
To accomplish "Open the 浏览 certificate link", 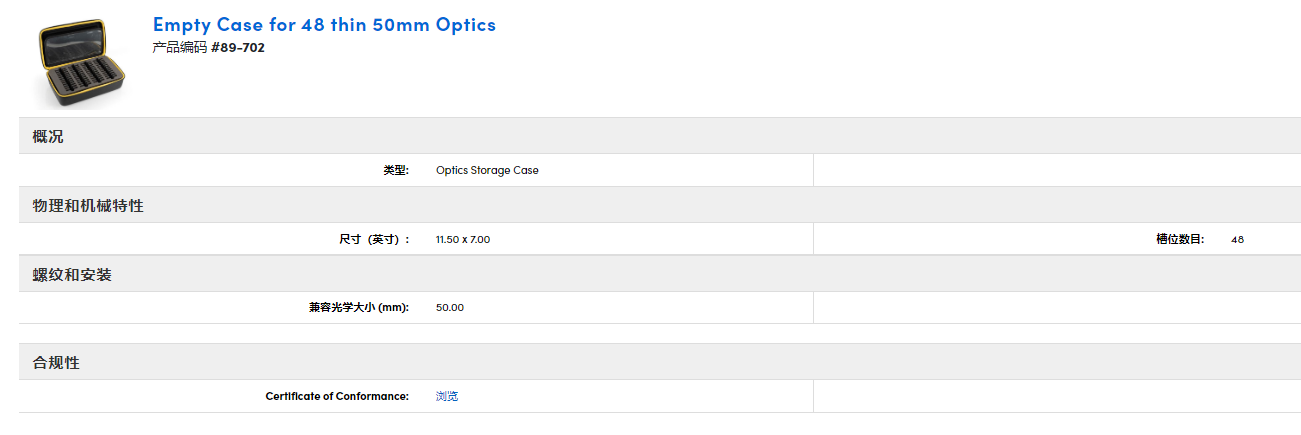I will click(447, 396).
